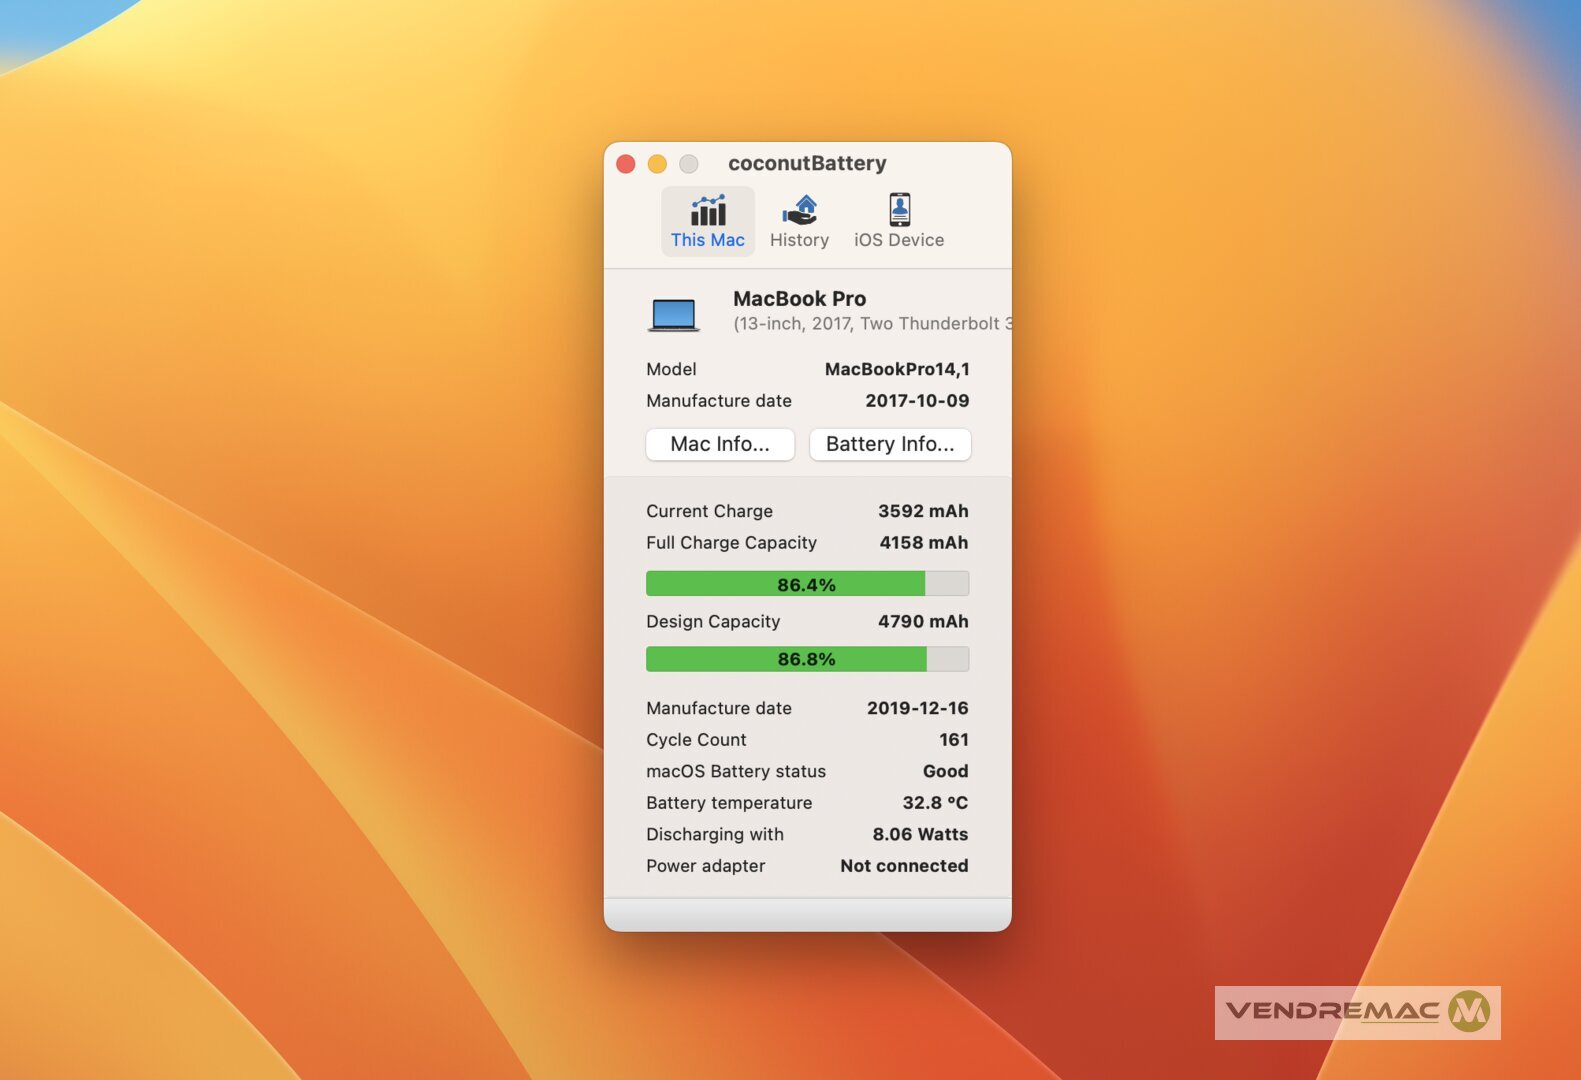The width and height of the screenshot is (1581, 1080).
Task: Open the Battery Info... dialog
Action: [x=890, y=444]
